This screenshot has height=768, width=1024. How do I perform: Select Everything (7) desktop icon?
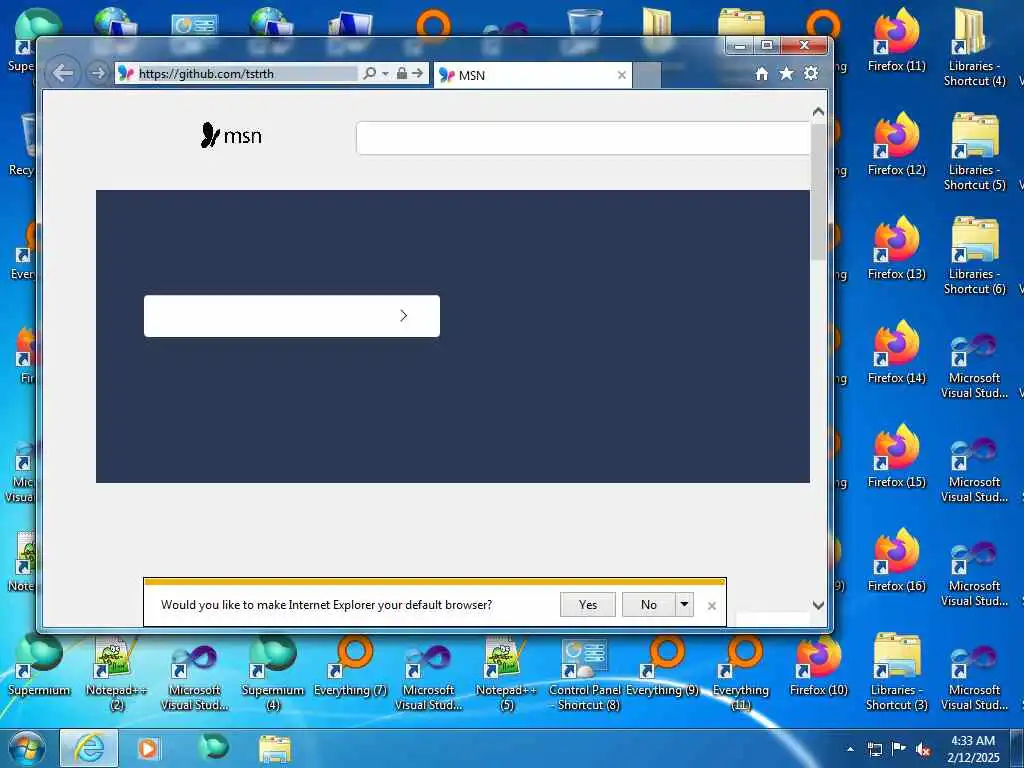[x=351, y=666]
